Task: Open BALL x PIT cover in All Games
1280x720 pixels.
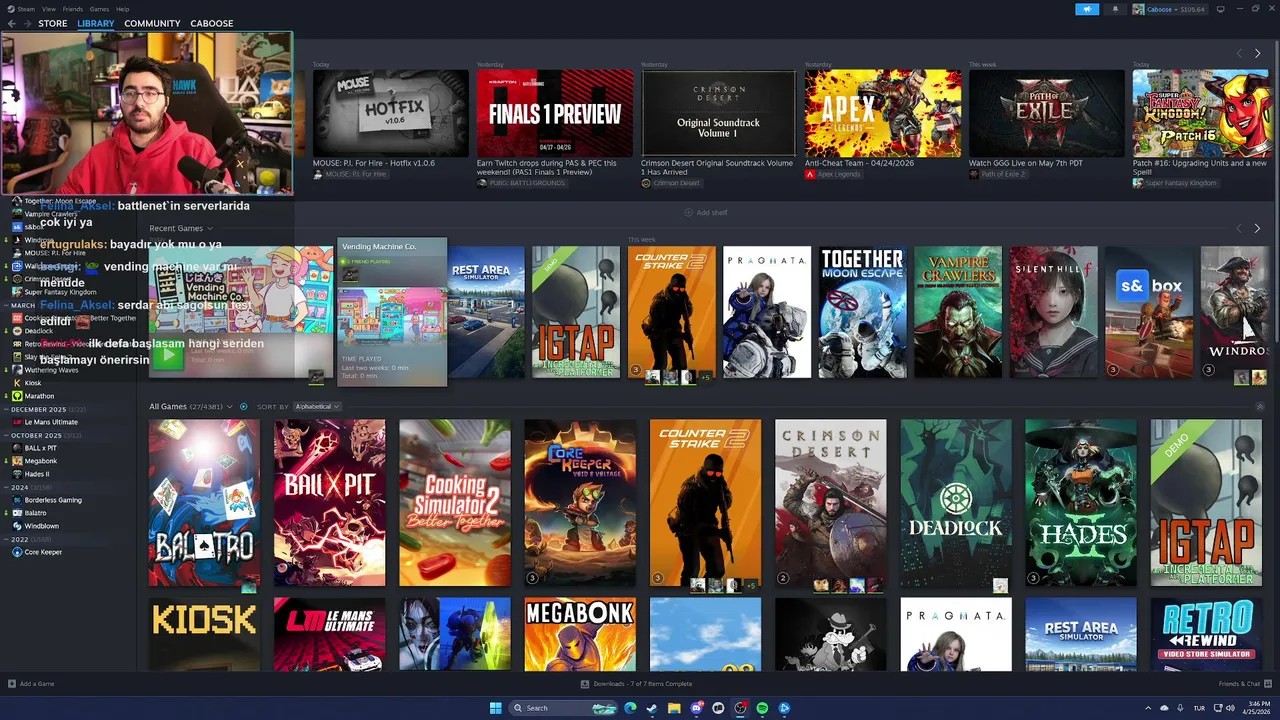Action: pyautogui.click(x=330, y=503)
